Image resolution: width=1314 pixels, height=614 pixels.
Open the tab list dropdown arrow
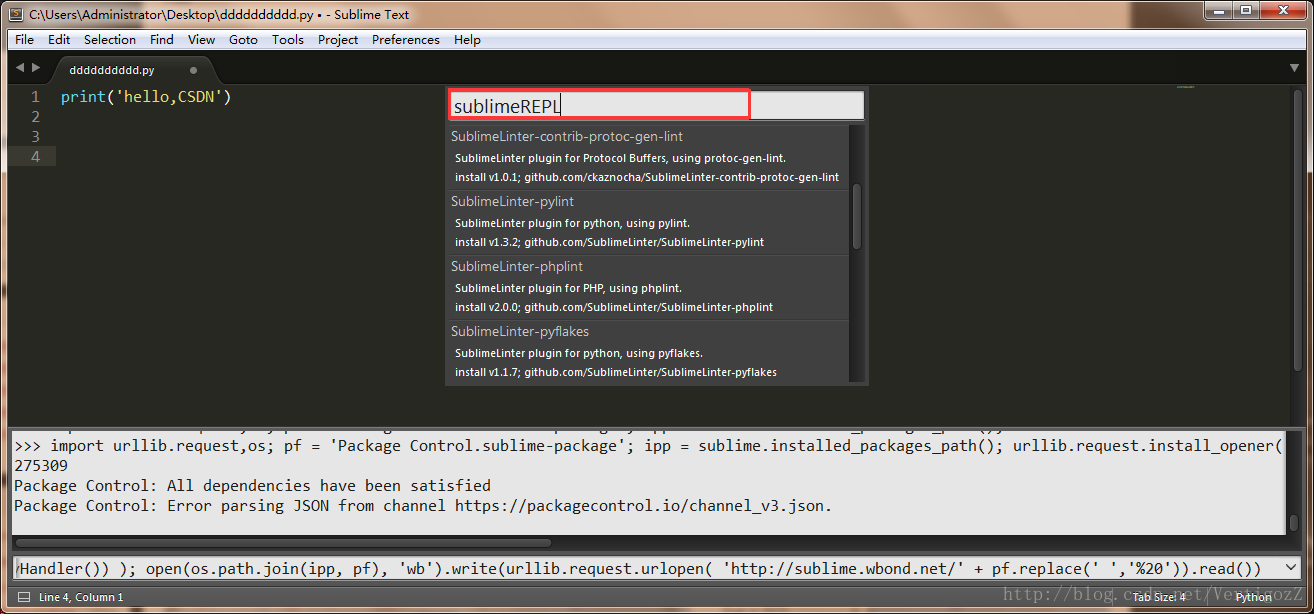click(1294, 68)
